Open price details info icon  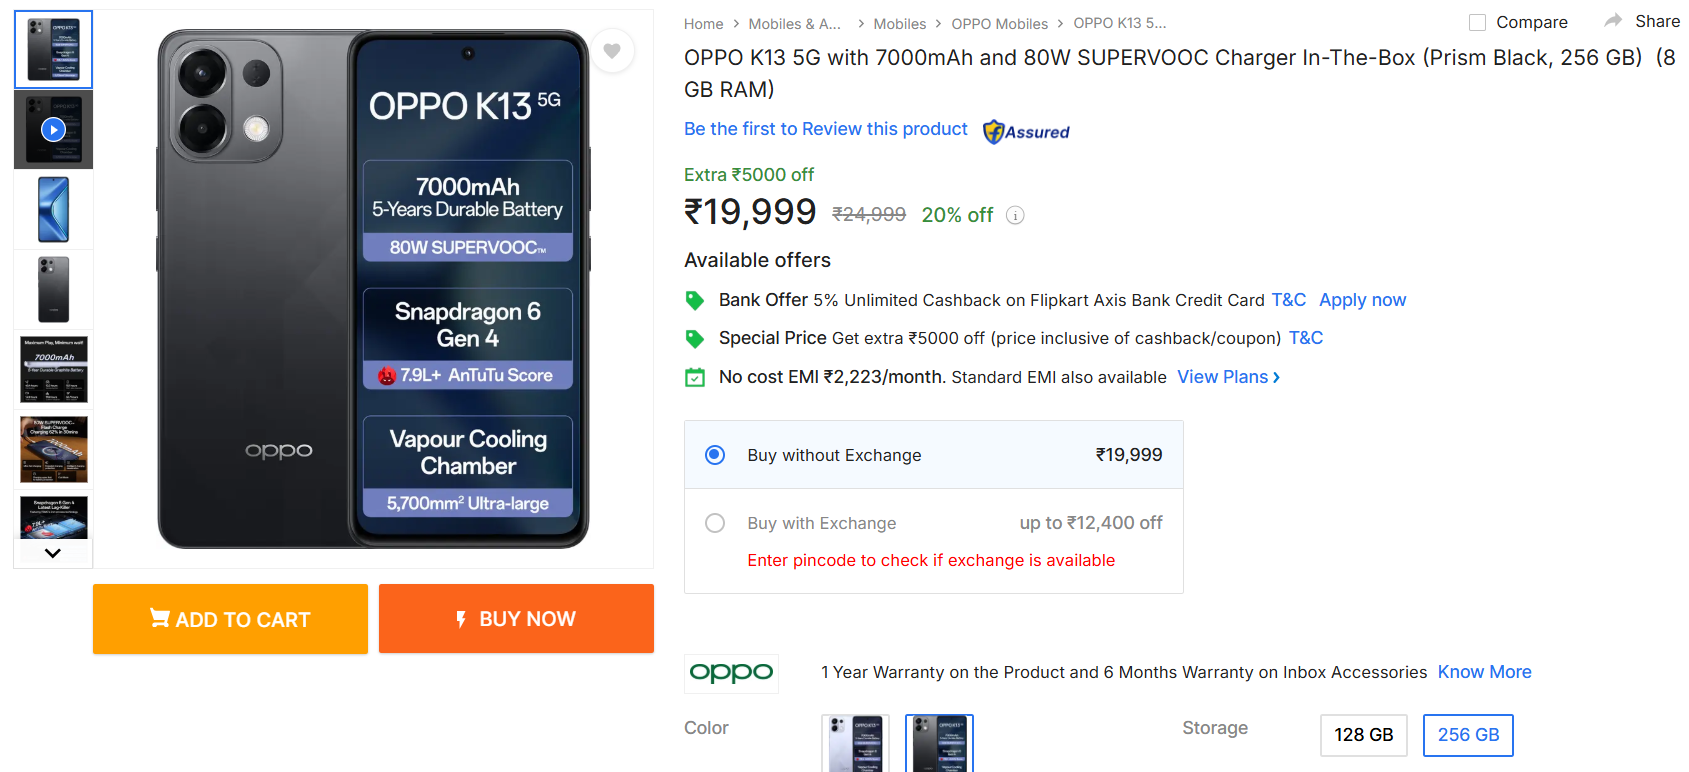(1015, 215)
